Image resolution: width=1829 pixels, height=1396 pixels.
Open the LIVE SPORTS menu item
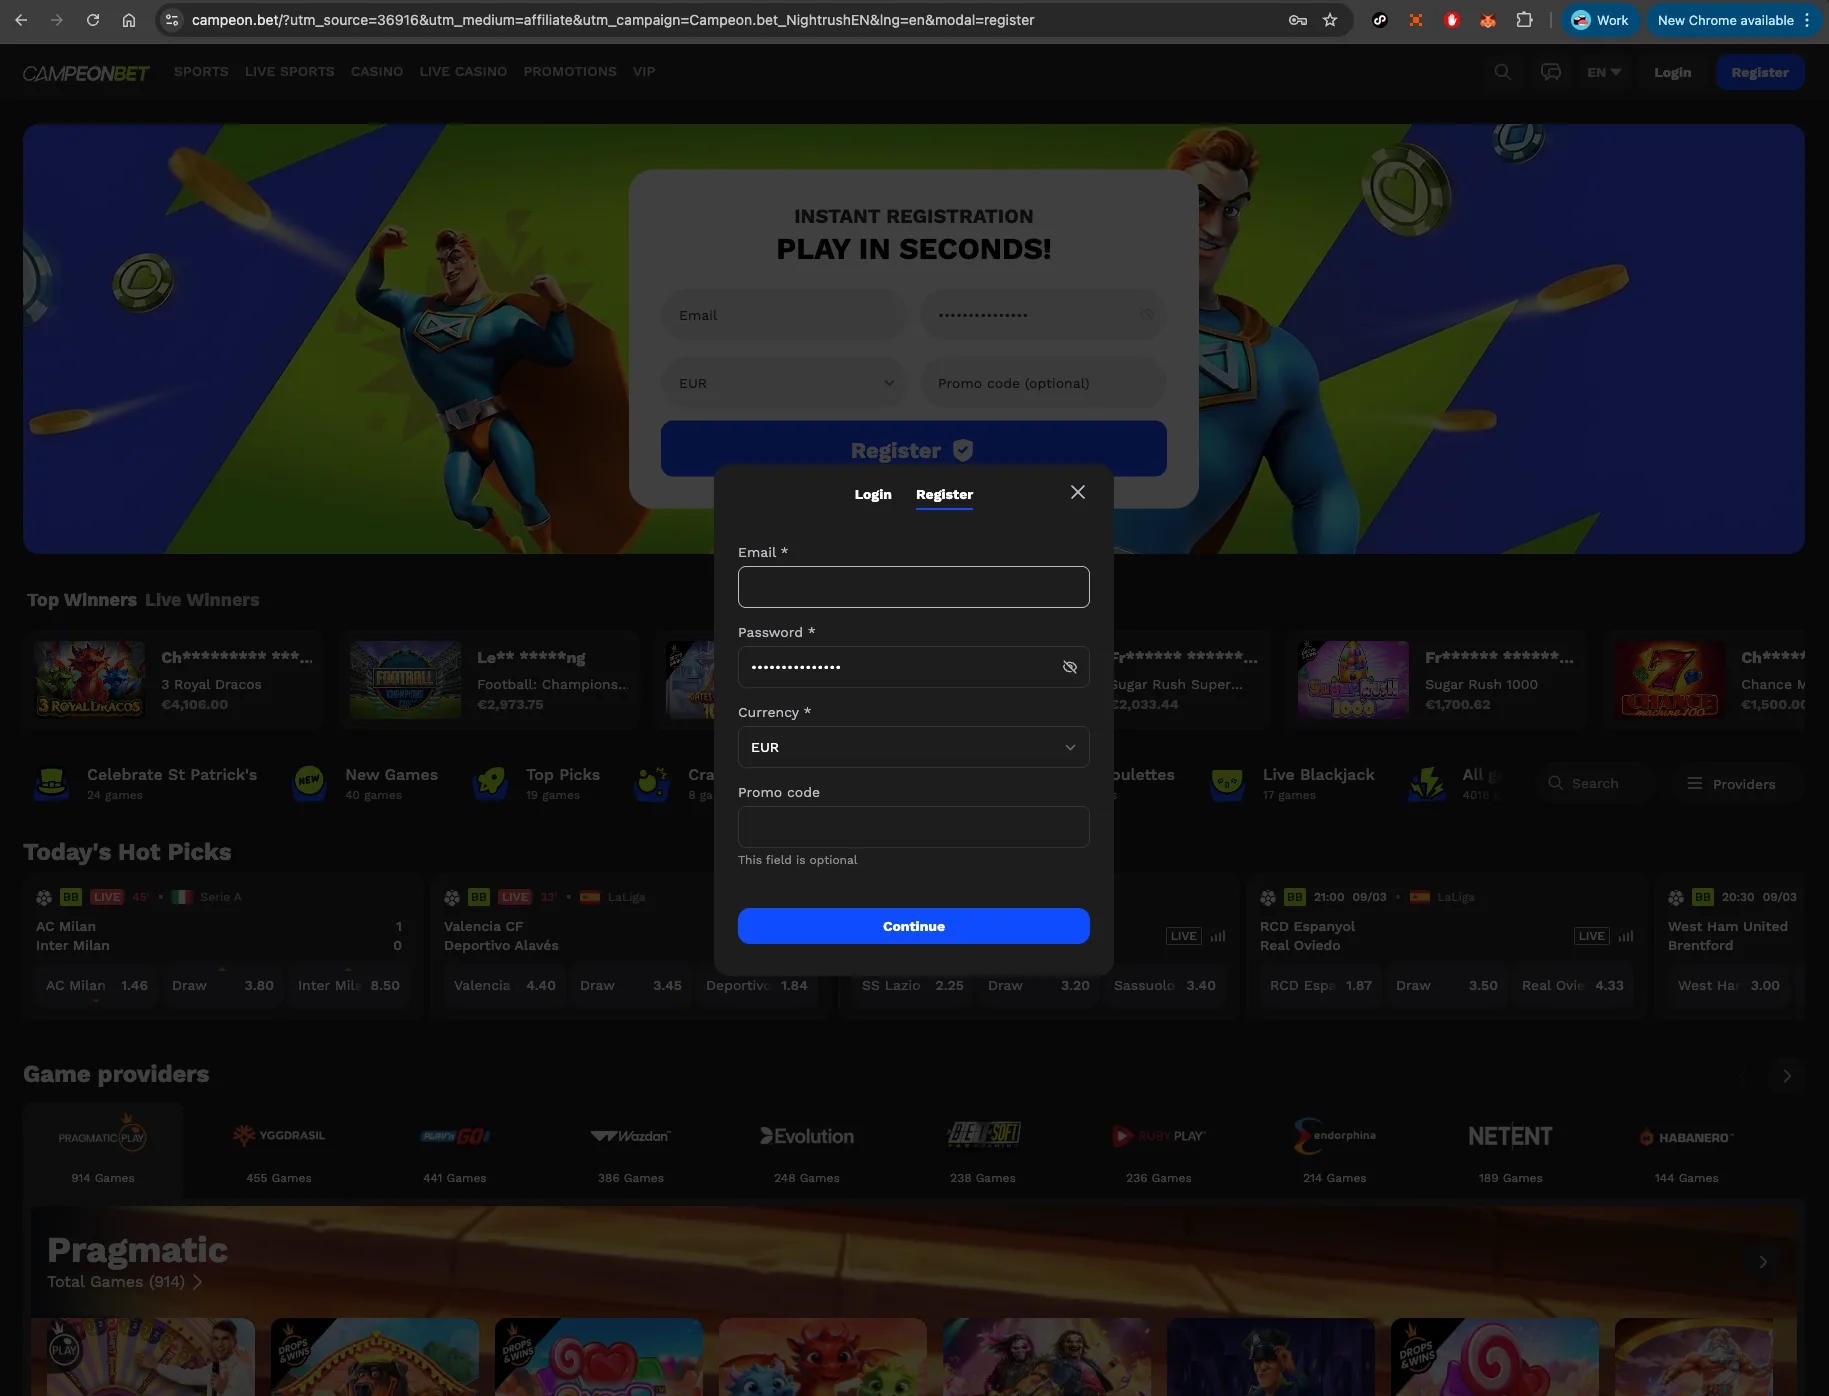pyautogui.click(x=289, y=72)
